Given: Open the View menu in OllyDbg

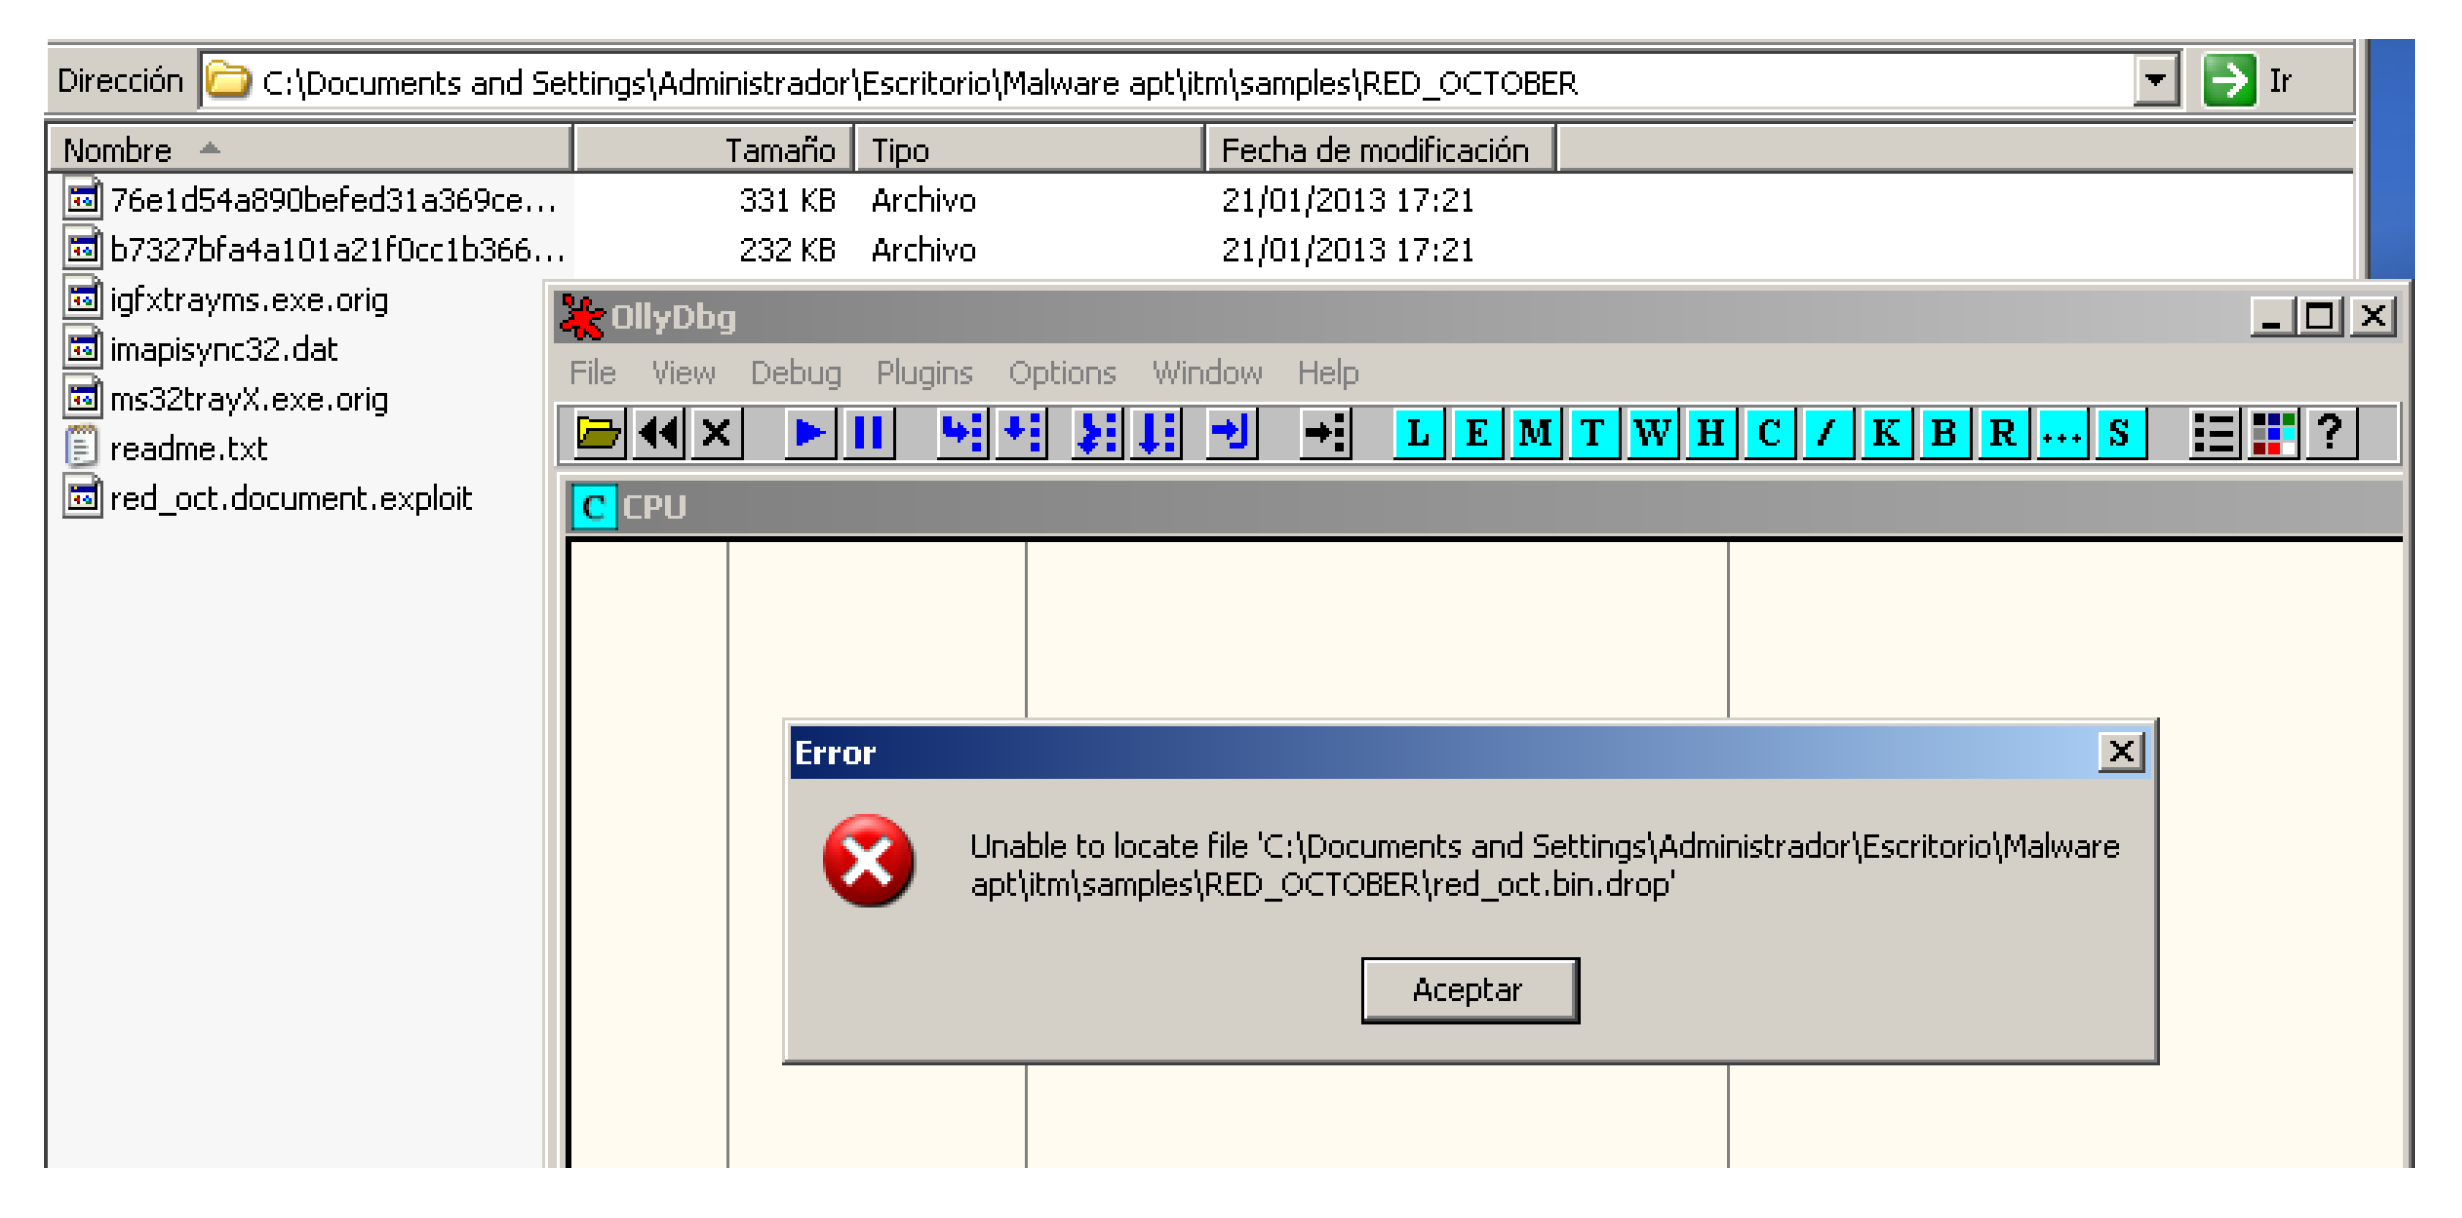Looking at the screenshot, I should tap(684, 373).
